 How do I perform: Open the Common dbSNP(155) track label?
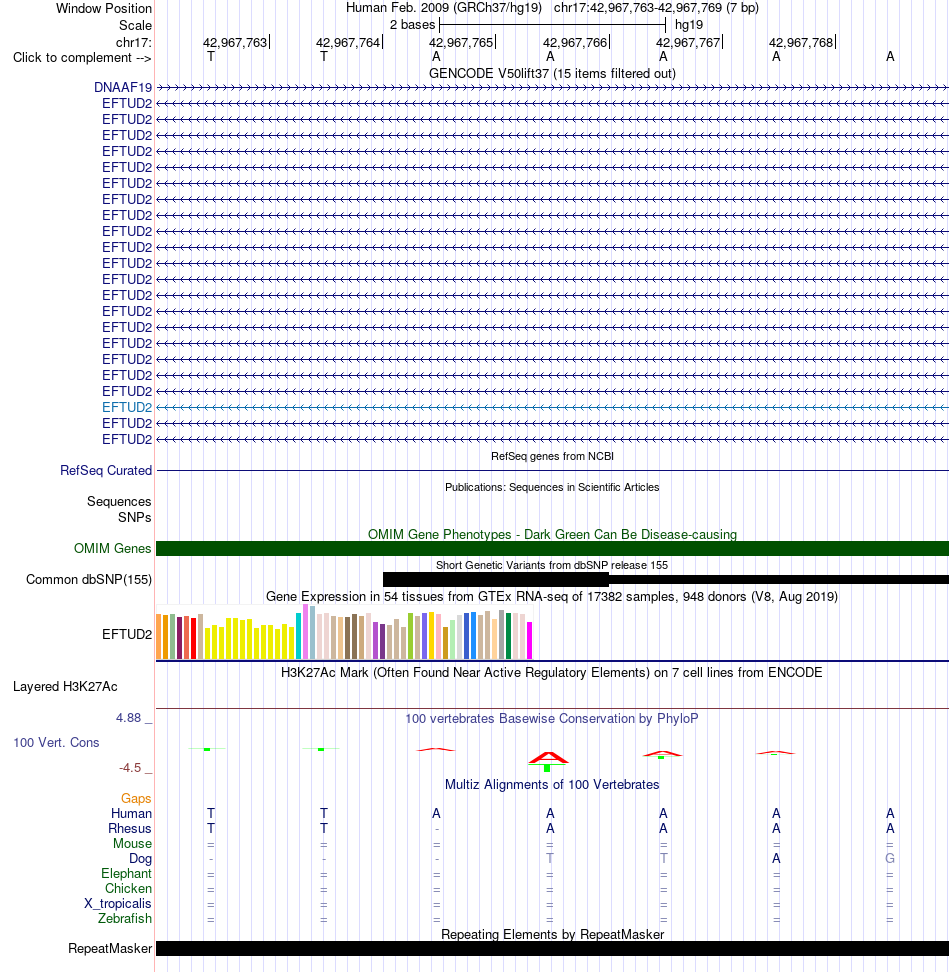point(89,580)
